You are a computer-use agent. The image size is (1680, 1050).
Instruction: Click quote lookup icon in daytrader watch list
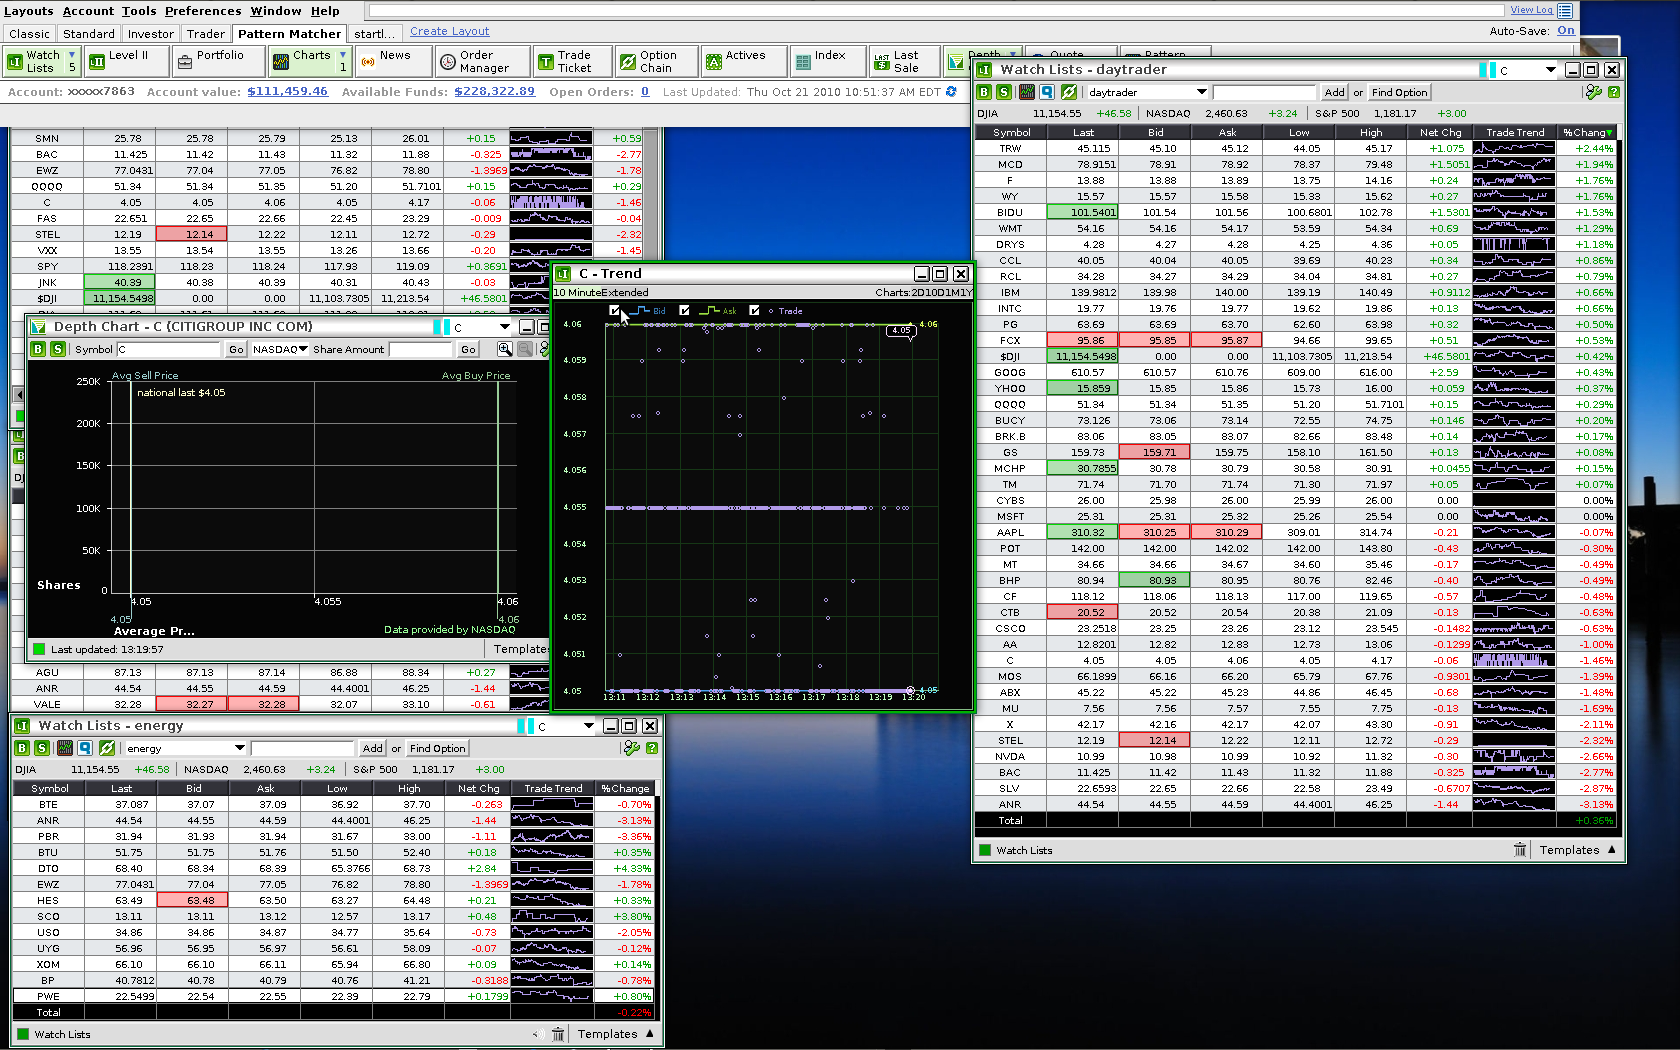click(x=1047, y=92)
